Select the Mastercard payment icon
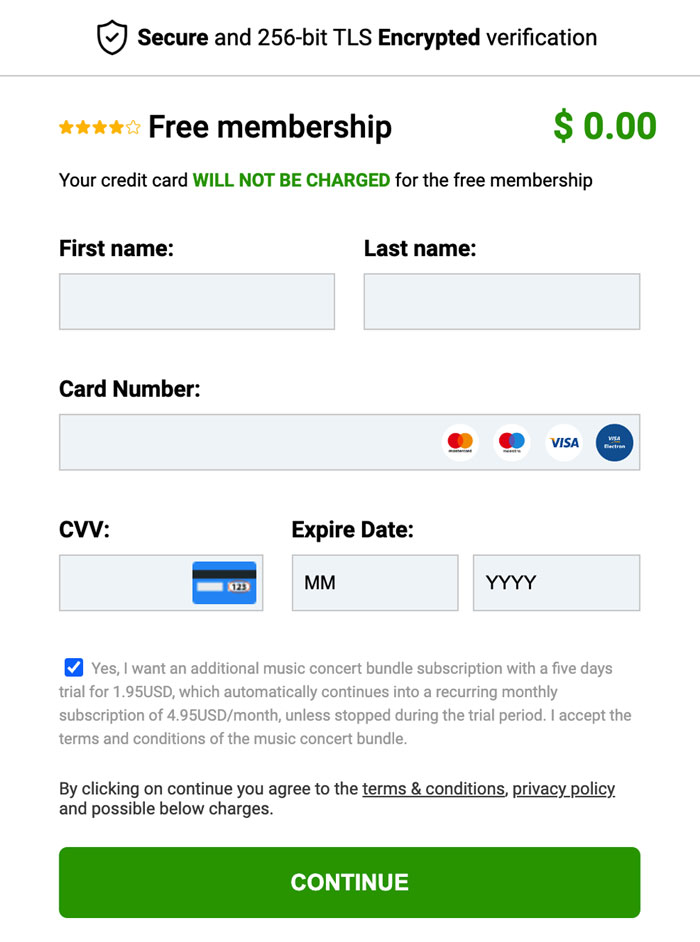700x942 pixels. click(461, 441)
